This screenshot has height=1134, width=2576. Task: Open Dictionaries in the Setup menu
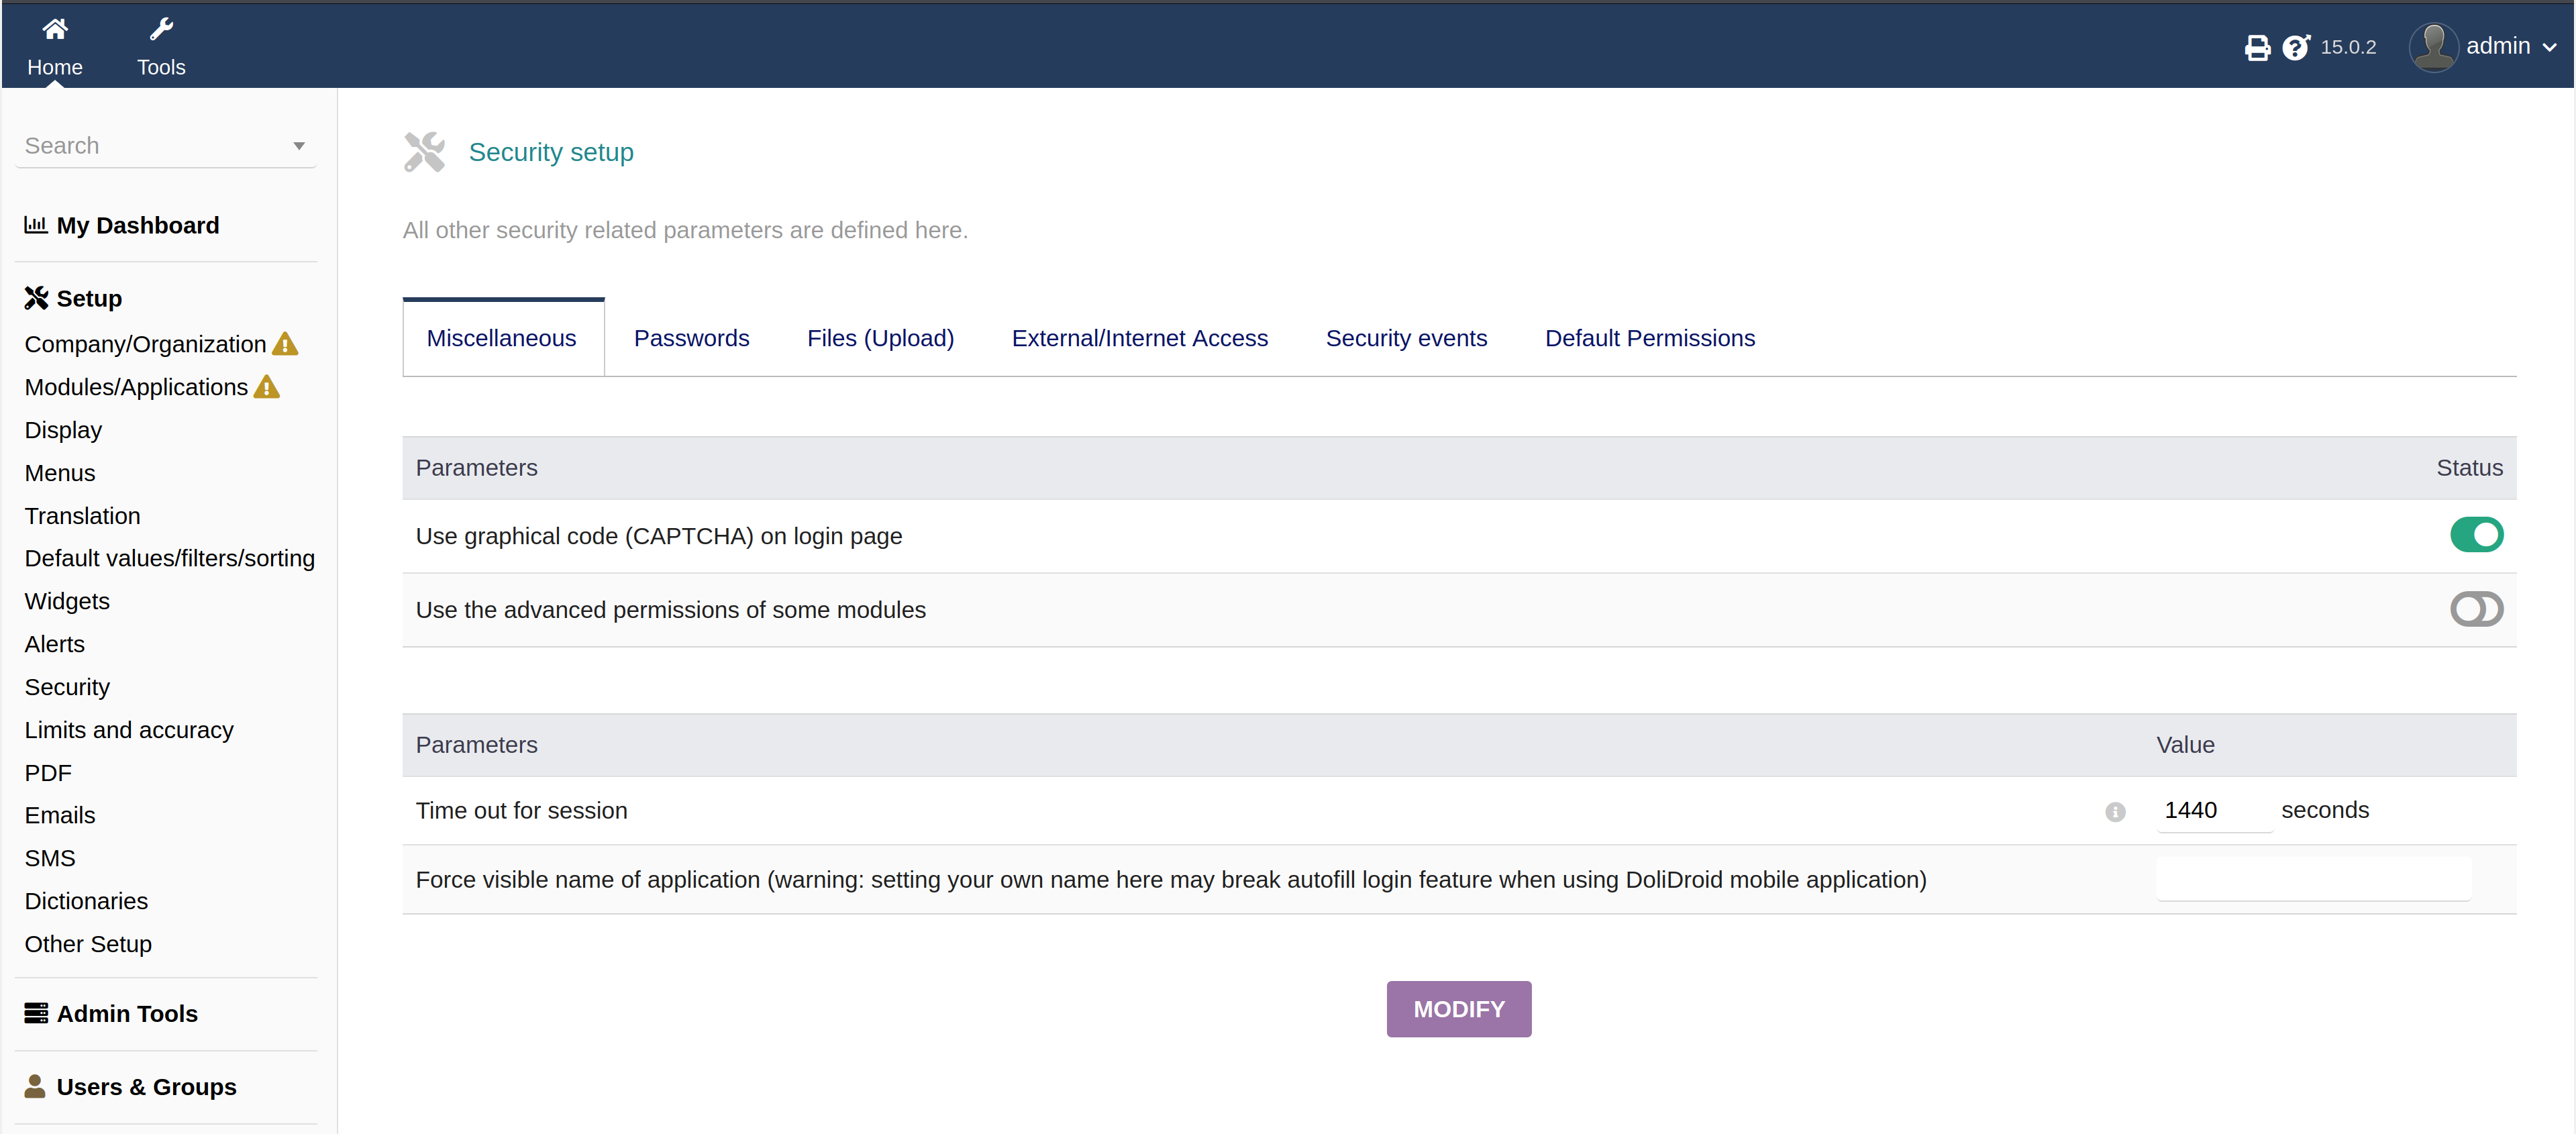tap(86, 901)
